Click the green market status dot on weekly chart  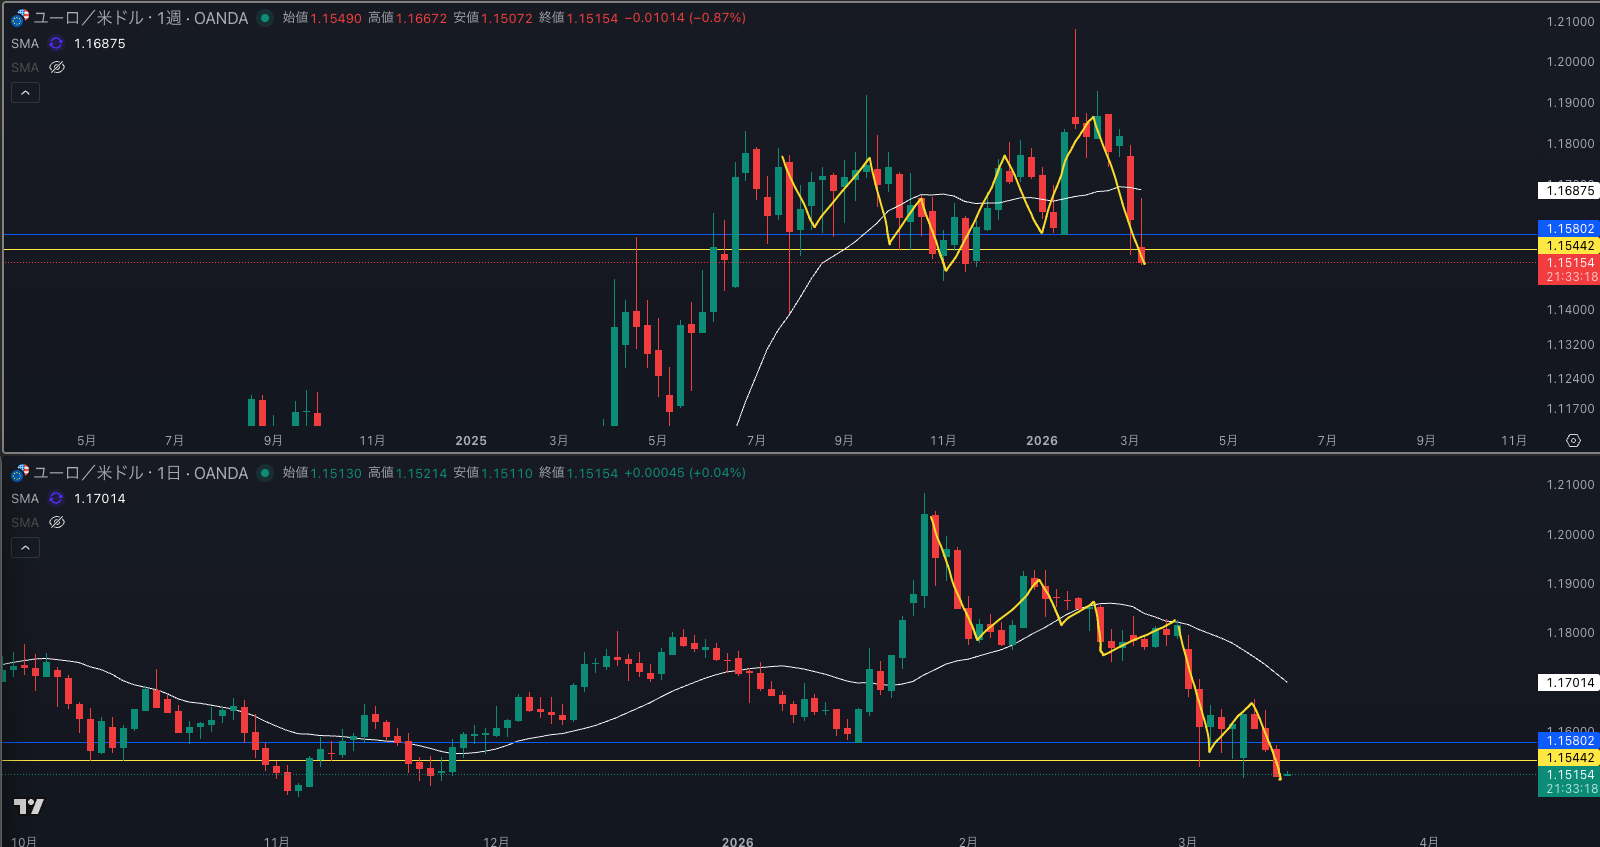click(x=265, y=18)
